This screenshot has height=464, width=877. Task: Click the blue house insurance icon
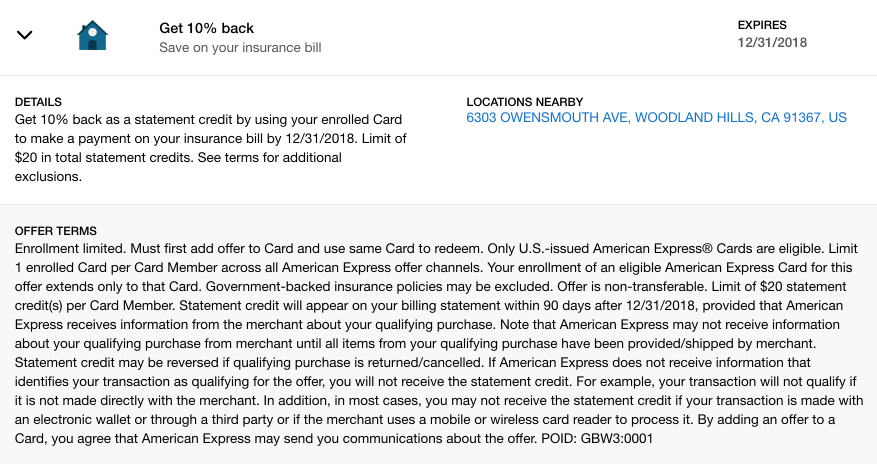pos(92,36)
